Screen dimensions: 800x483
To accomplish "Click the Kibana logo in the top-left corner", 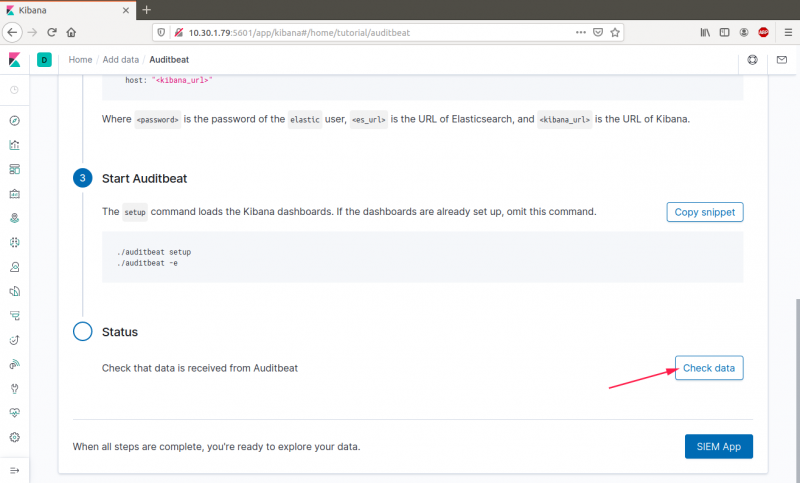I will 14,60.
